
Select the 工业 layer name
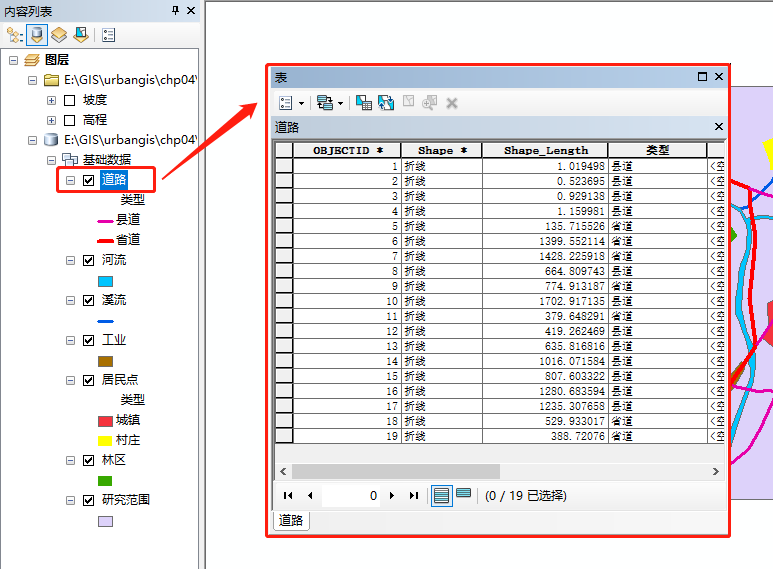click(x=114, y=340)
